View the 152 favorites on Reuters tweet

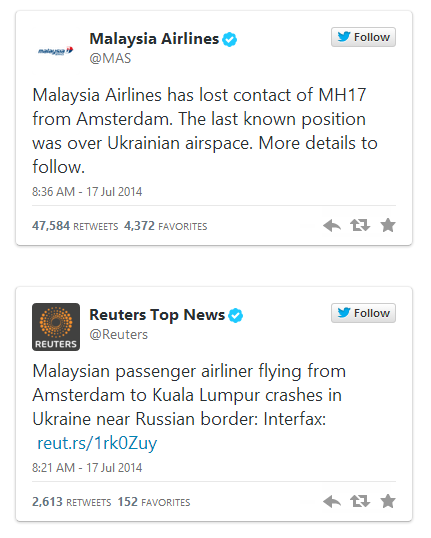[x=154, y=502]
